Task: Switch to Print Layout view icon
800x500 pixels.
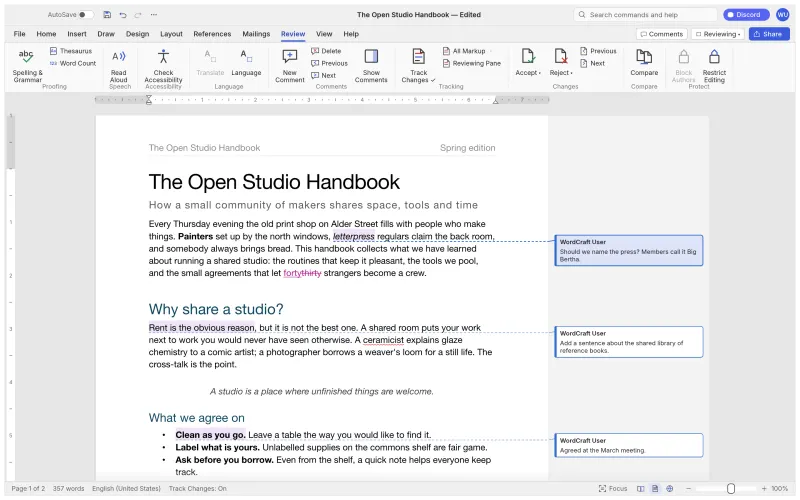Action: point(655,489)
